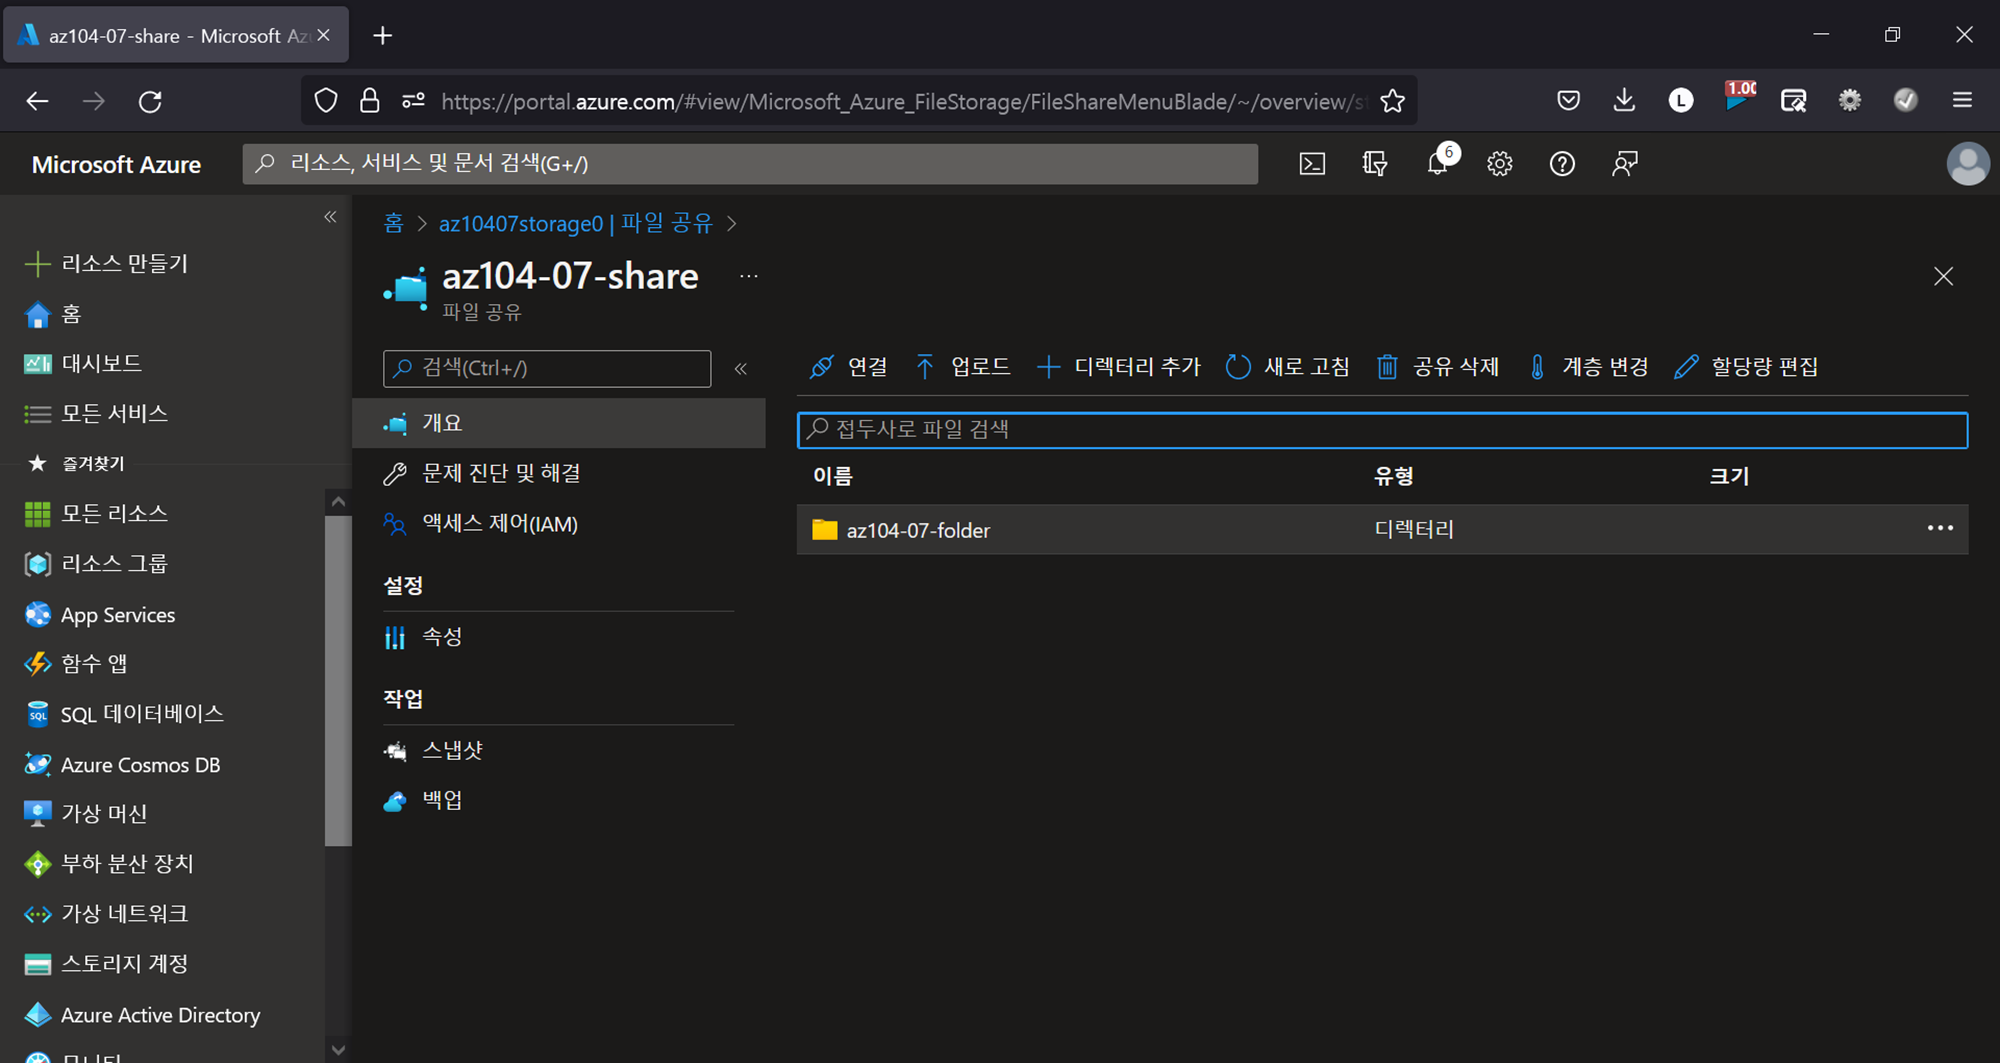Close the az104-07-share blade
Screen dimensions: 2000x1063
click(x=1943, y=276)
